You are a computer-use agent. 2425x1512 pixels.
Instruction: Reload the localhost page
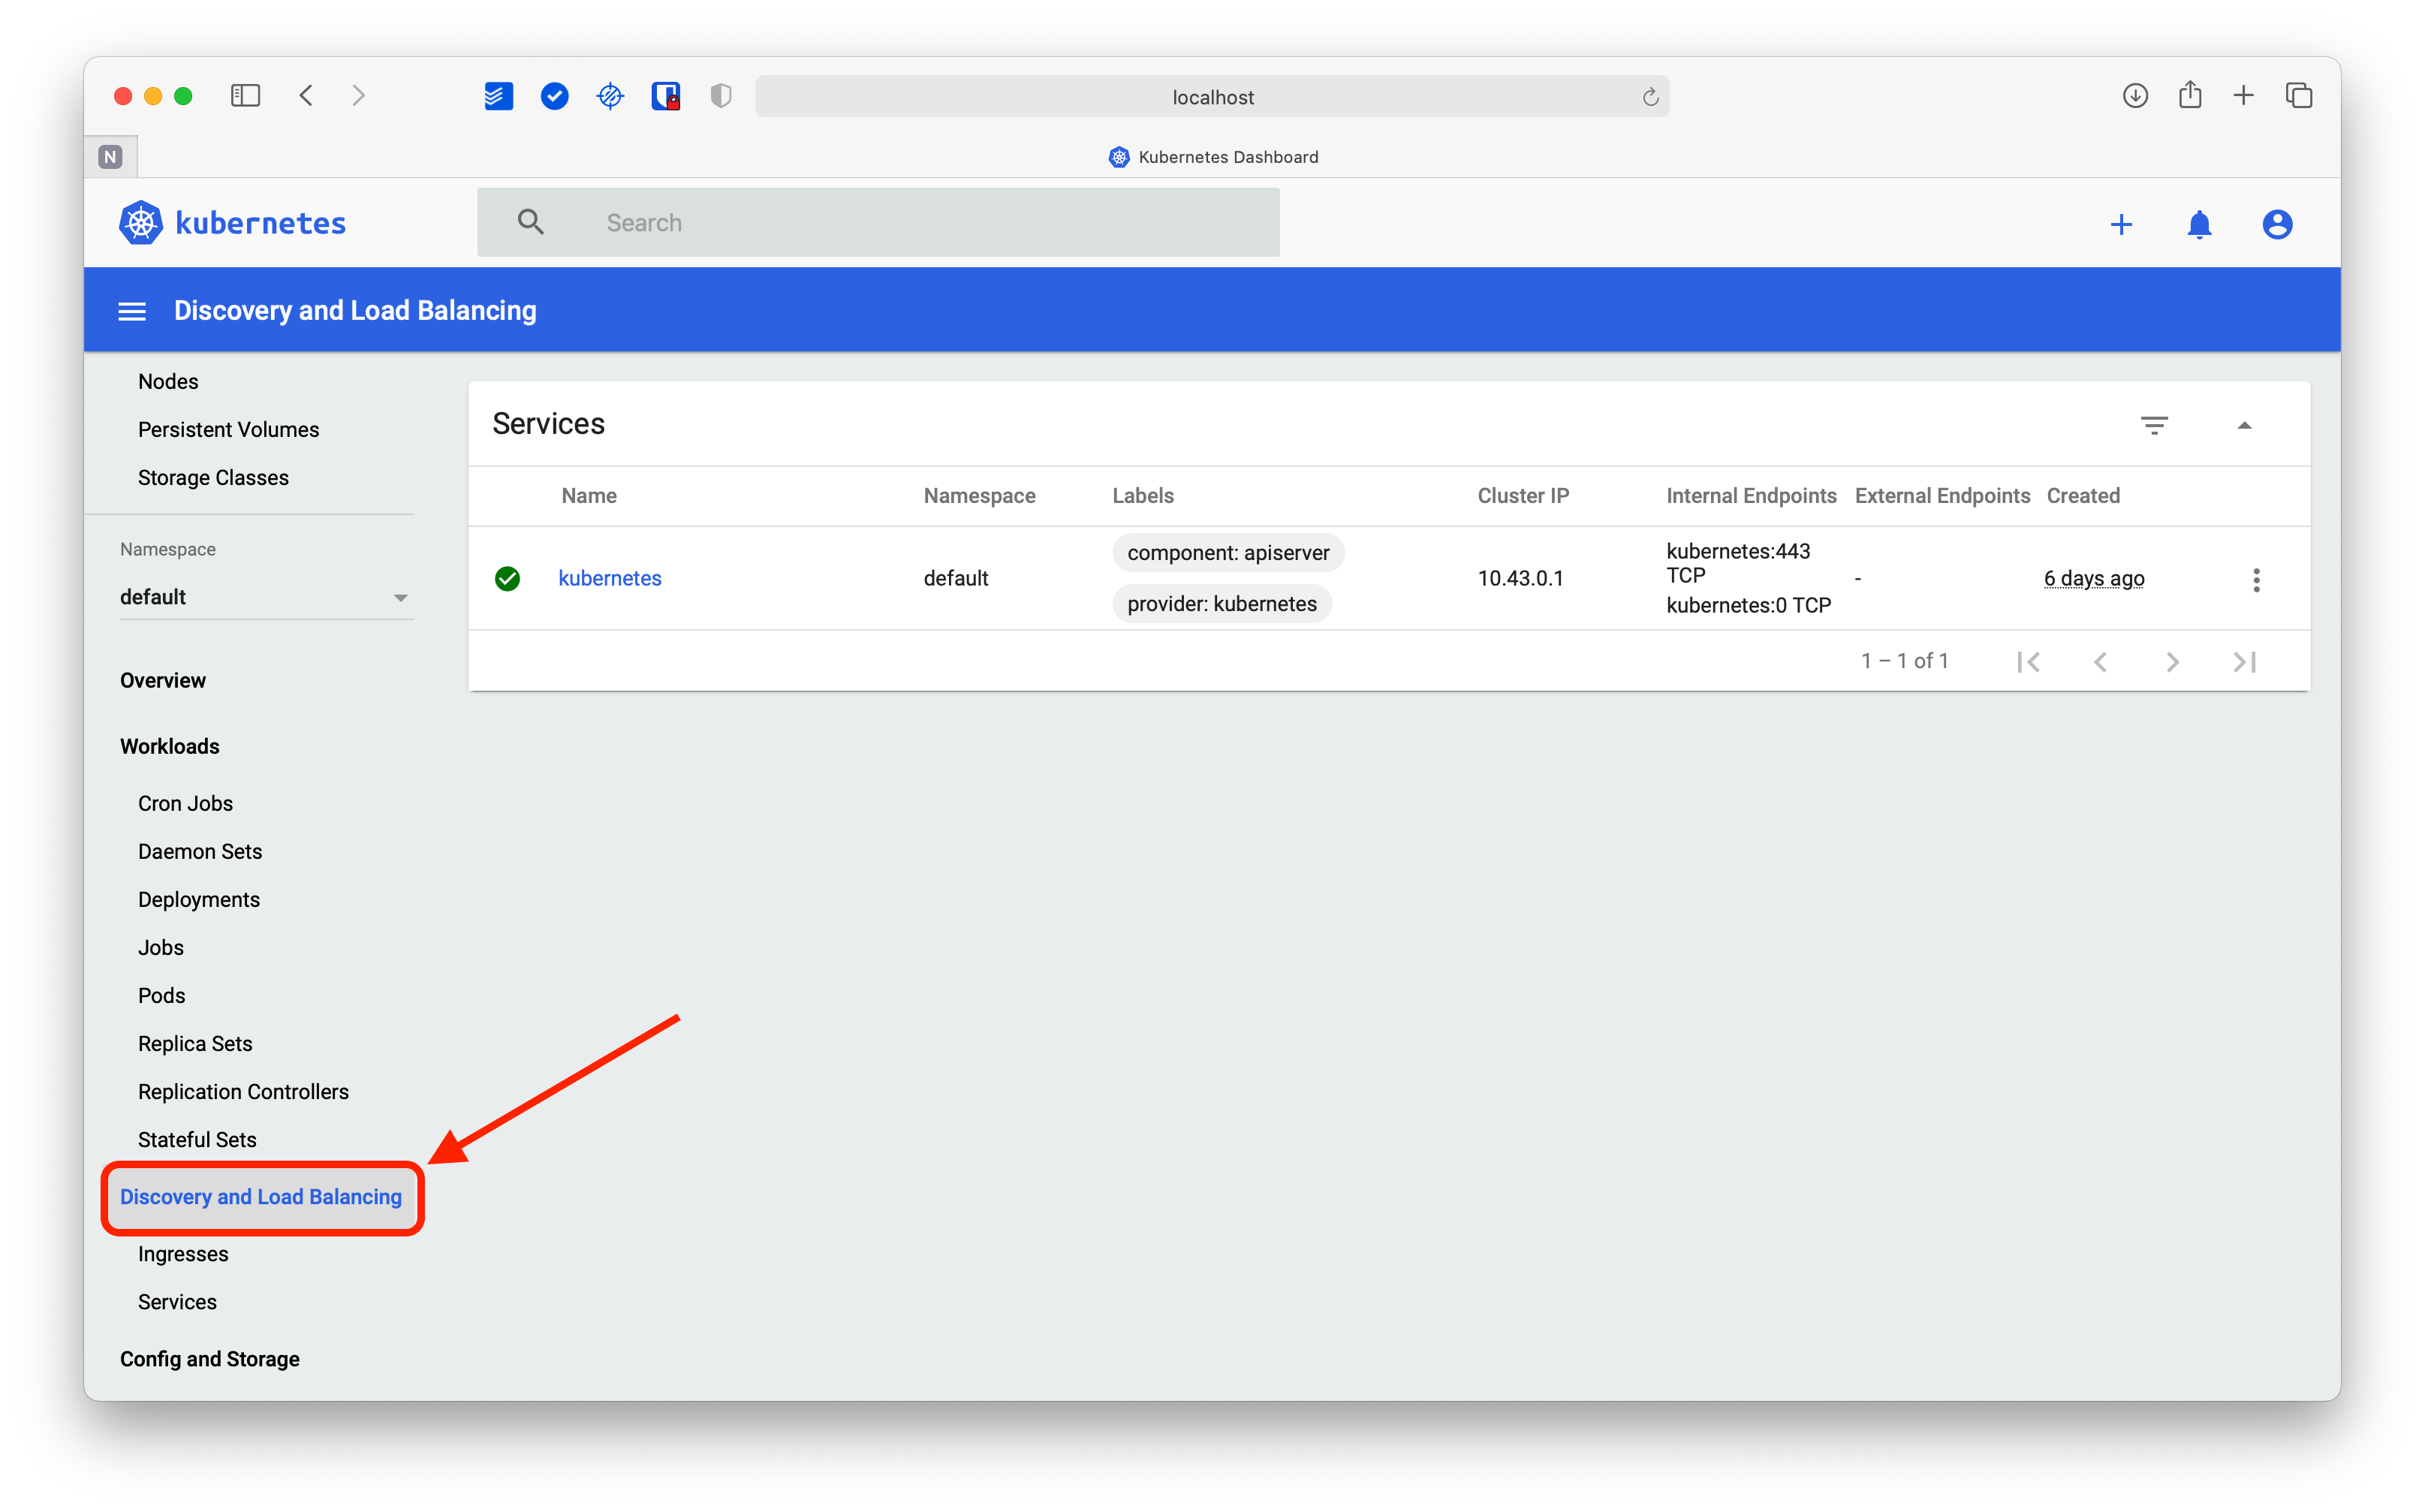click(x=1650, y=97)
